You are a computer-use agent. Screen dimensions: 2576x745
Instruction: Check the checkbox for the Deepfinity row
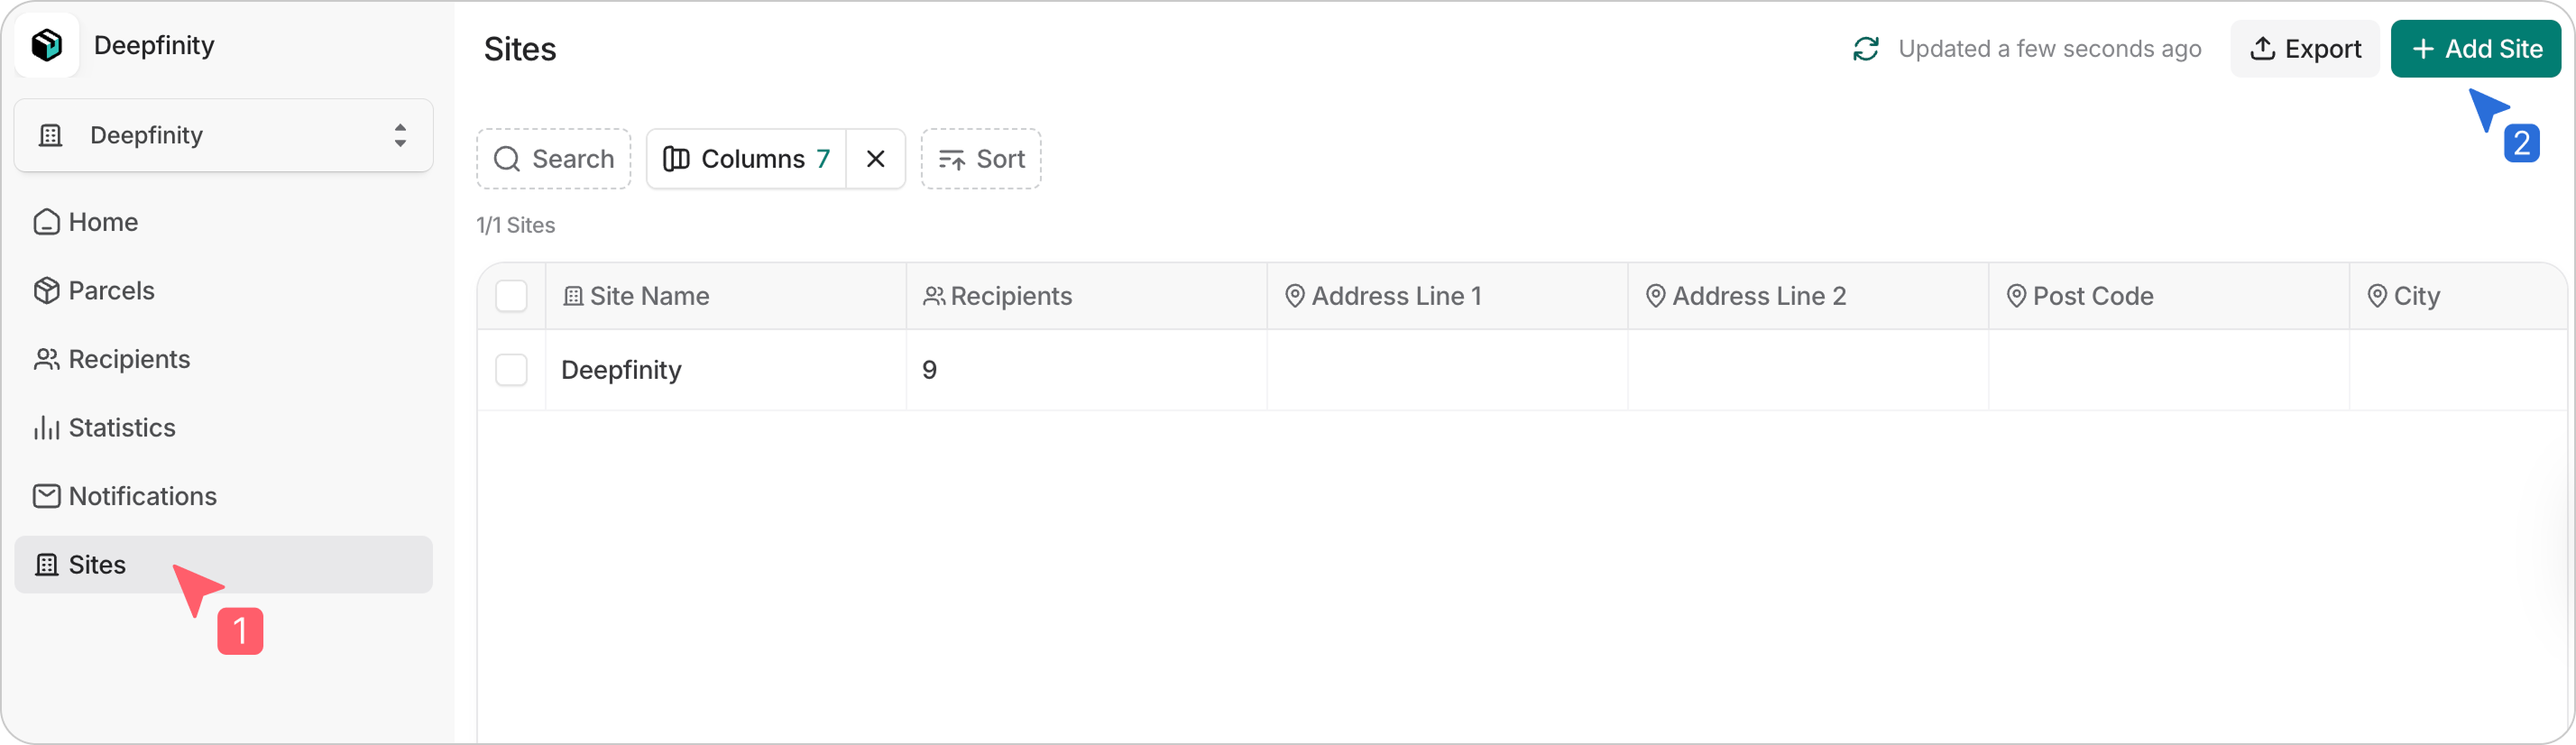point(511,369)
